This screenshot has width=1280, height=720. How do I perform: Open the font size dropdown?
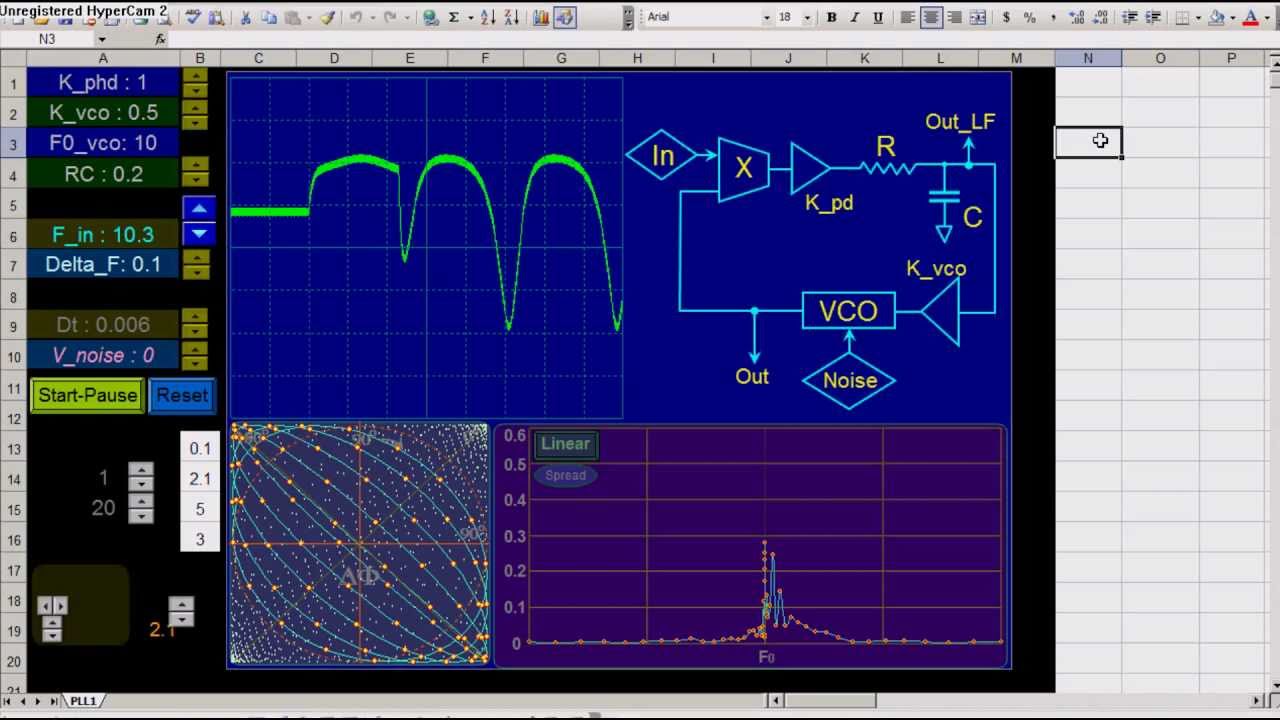point(806,17)
